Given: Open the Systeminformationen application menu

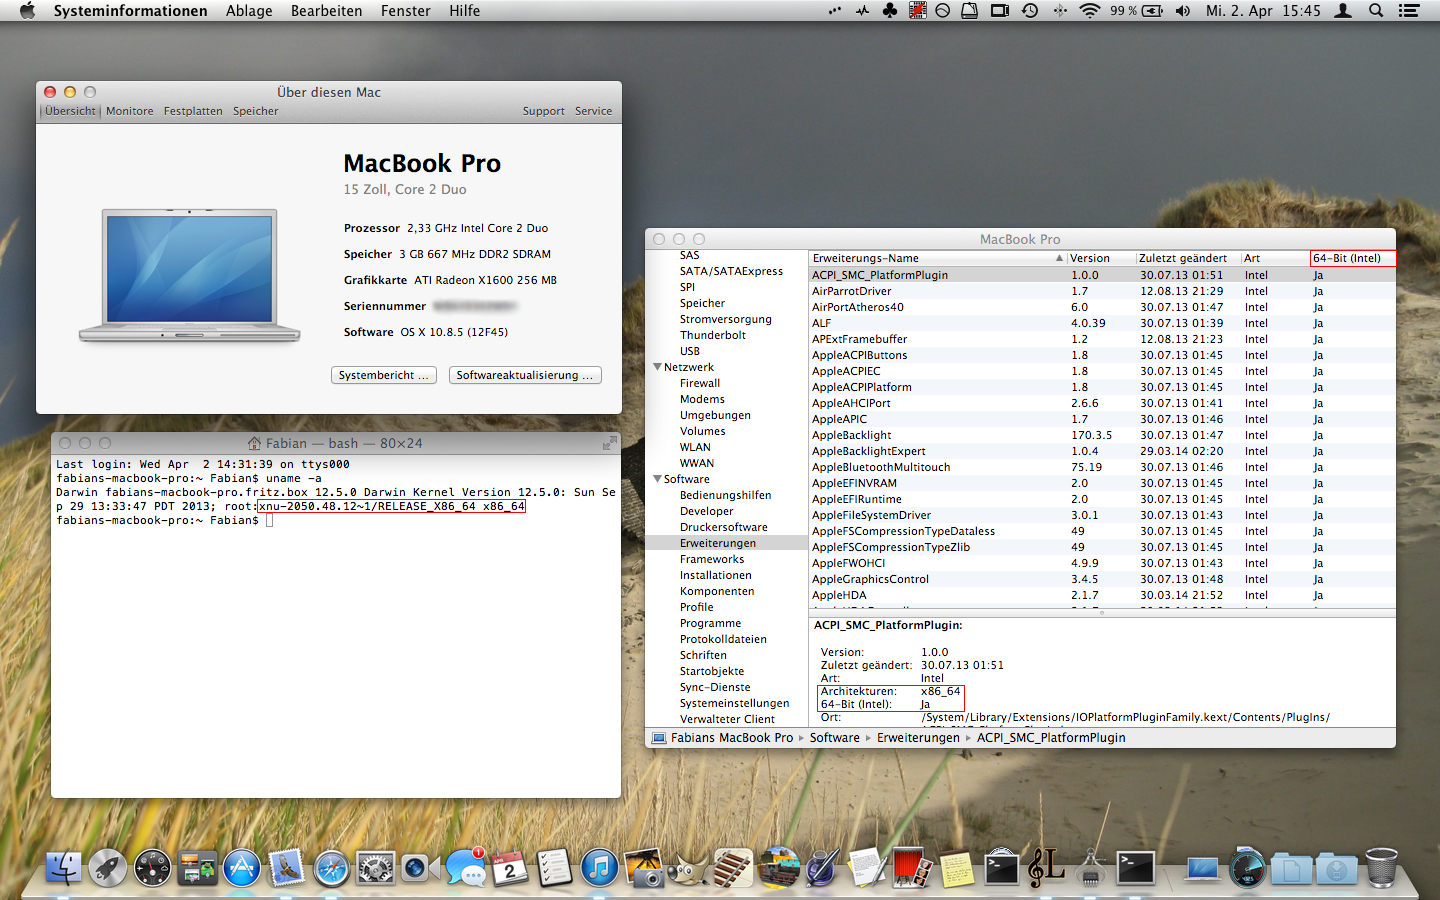Looking at the screenshot, I should click(131, 11).
